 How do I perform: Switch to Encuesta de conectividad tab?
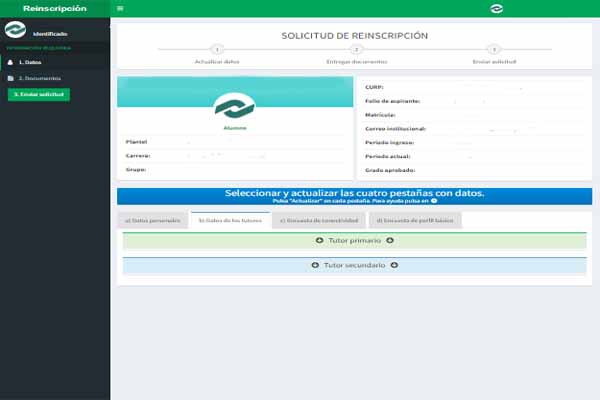click(x=319, y=220)
